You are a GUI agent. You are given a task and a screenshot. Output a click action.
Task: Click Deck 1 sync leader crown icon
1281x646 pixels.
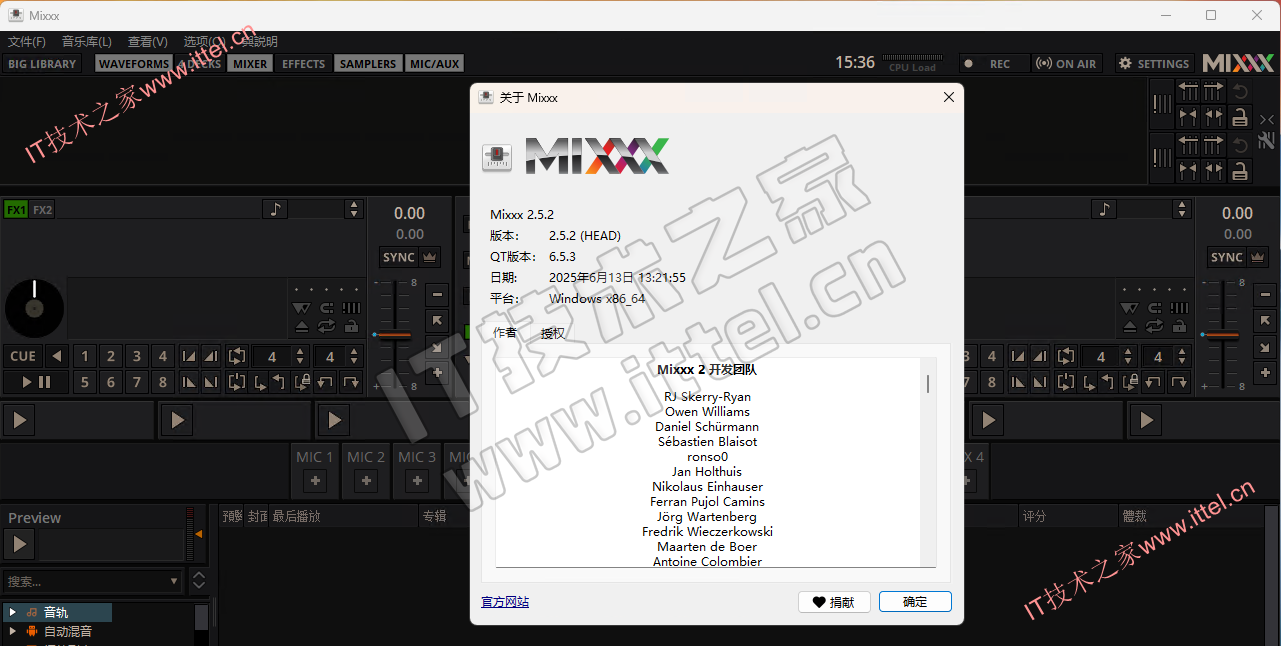click(430, 257)
